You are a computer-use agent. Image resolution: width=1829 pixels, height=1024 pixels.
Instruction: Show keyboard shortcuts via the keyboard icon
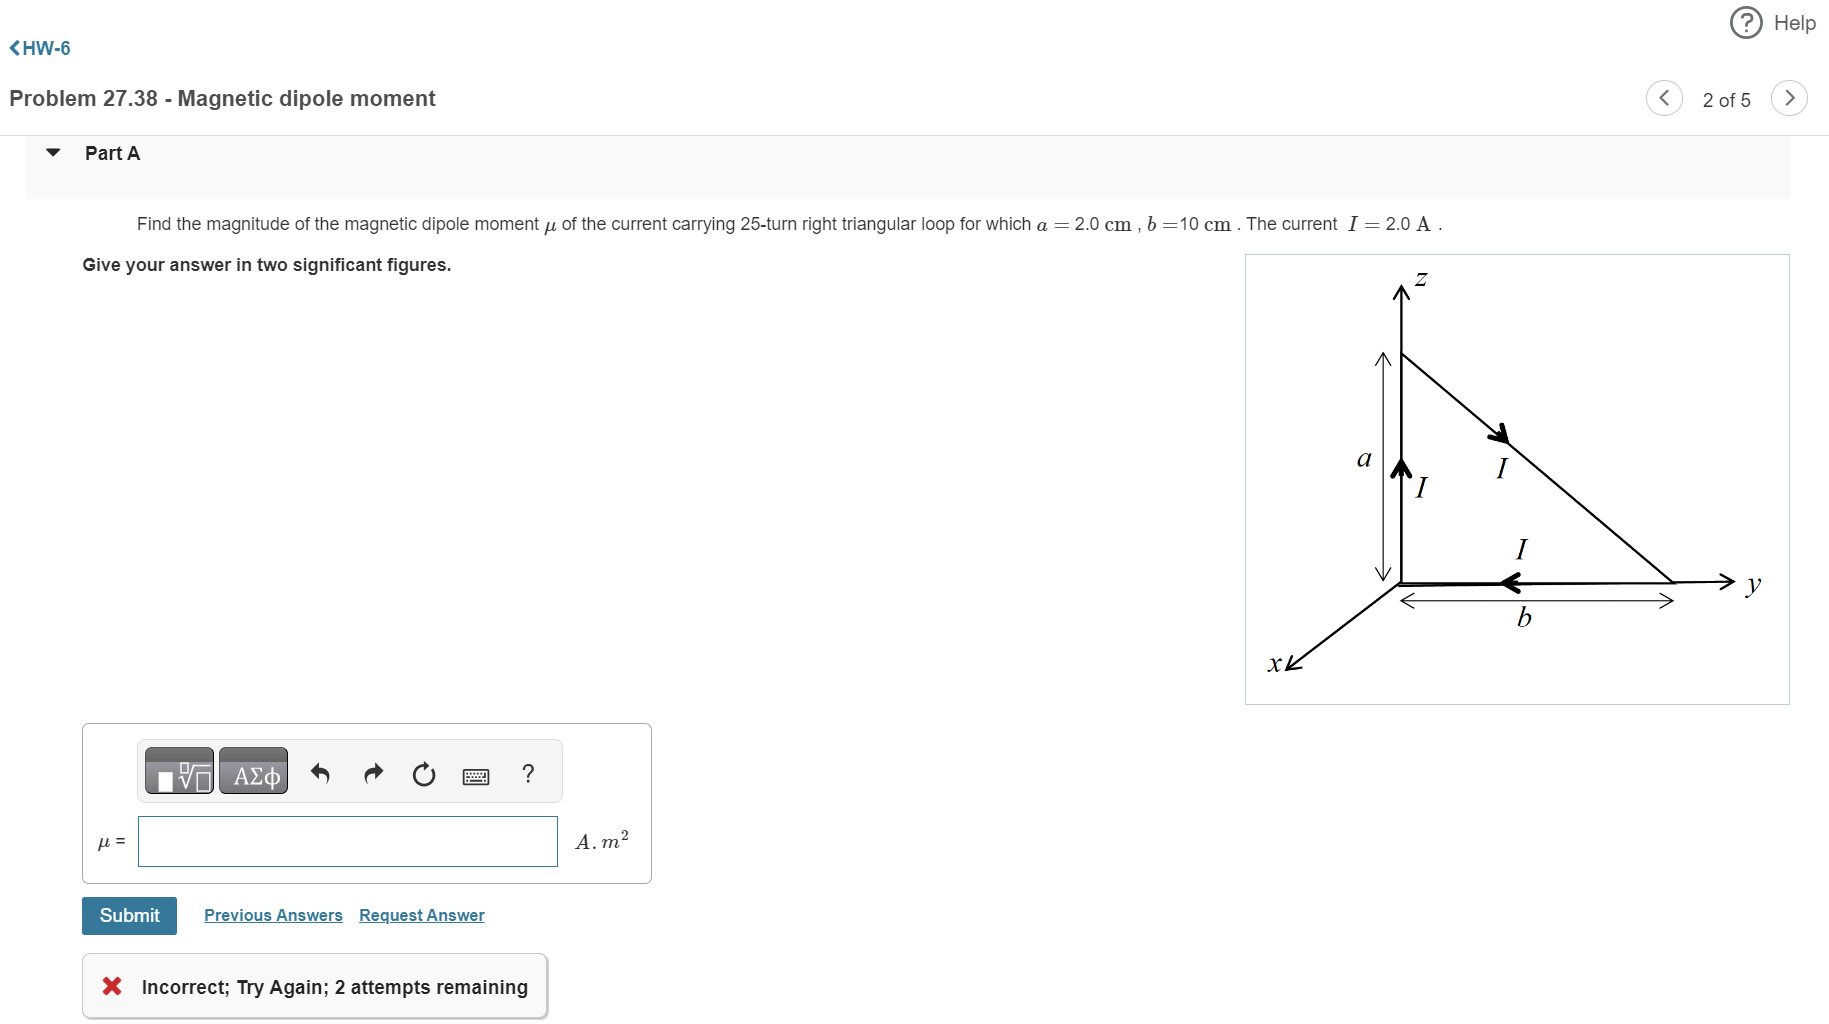(x=476, y=775)
